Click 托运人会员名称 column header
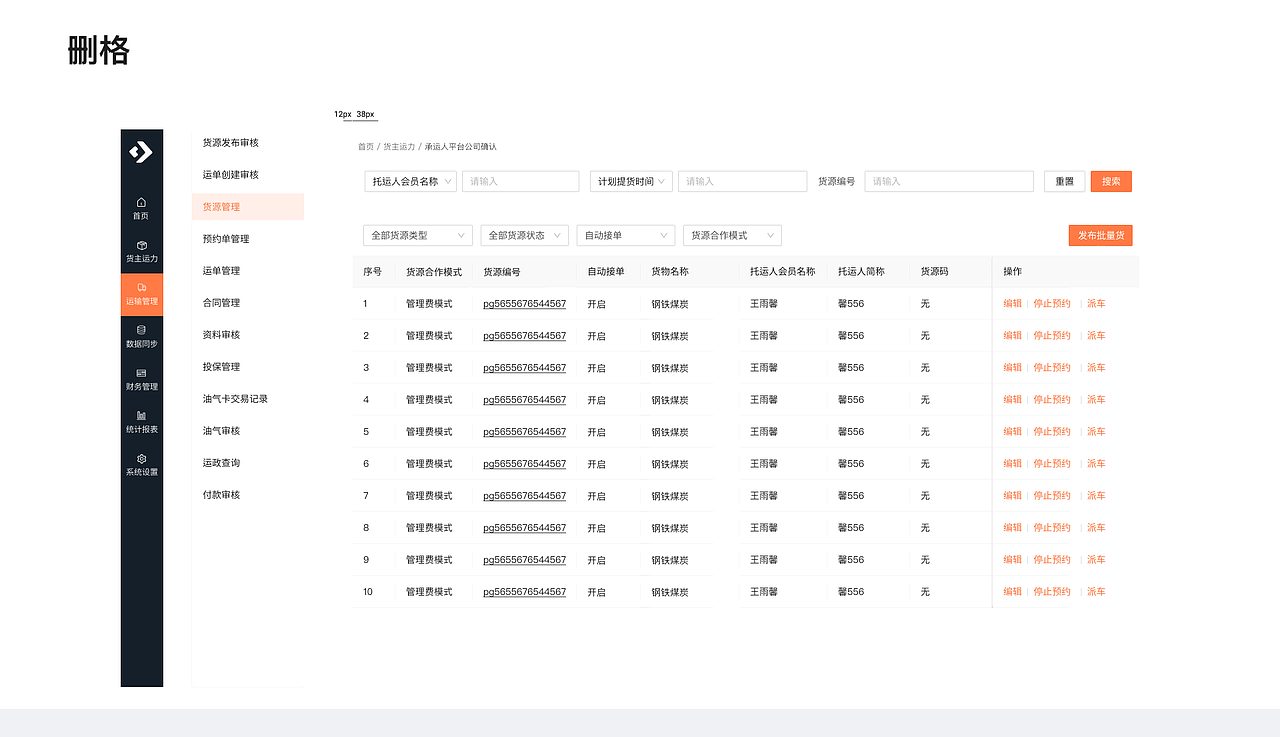This screenshot has height=737, width=1280. point(783,272)
